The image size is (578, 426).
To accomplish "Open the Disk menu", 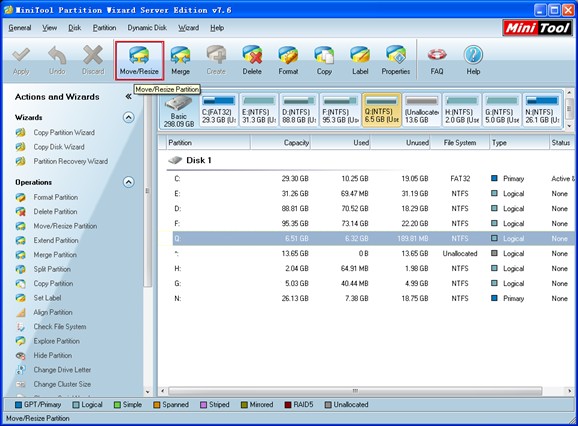I will coord(74,28).
